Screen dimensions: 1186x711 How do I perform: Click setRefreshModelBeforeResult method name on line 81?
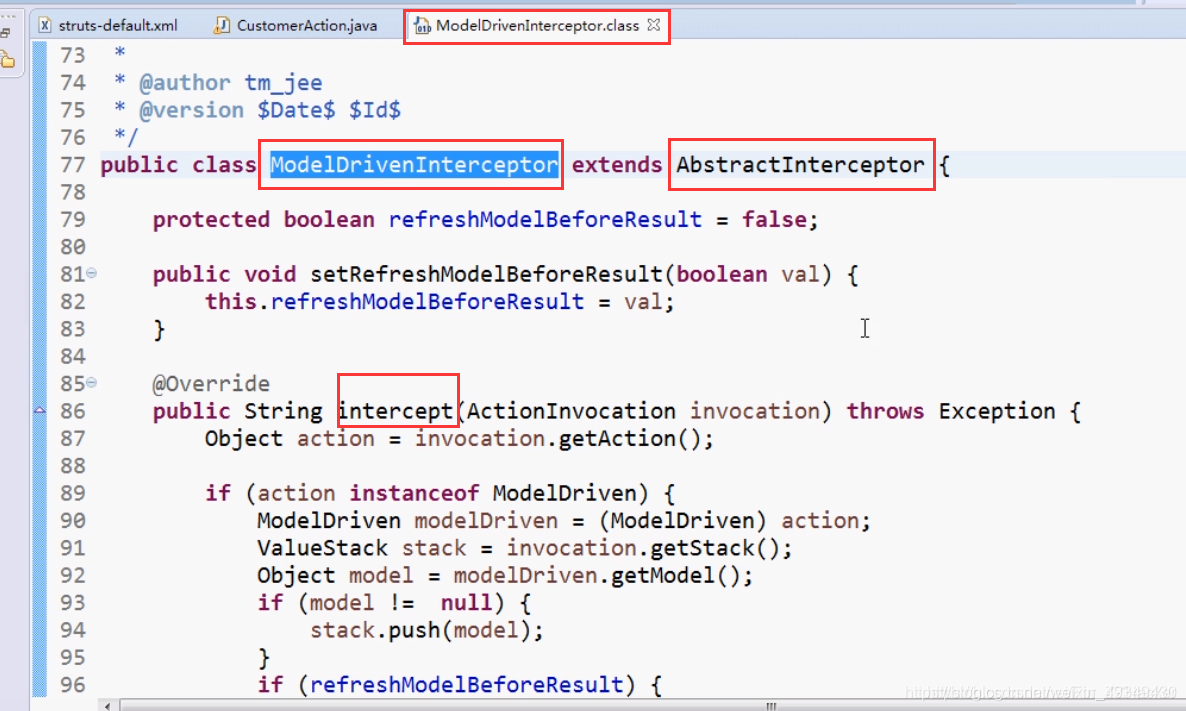[486, 274]
